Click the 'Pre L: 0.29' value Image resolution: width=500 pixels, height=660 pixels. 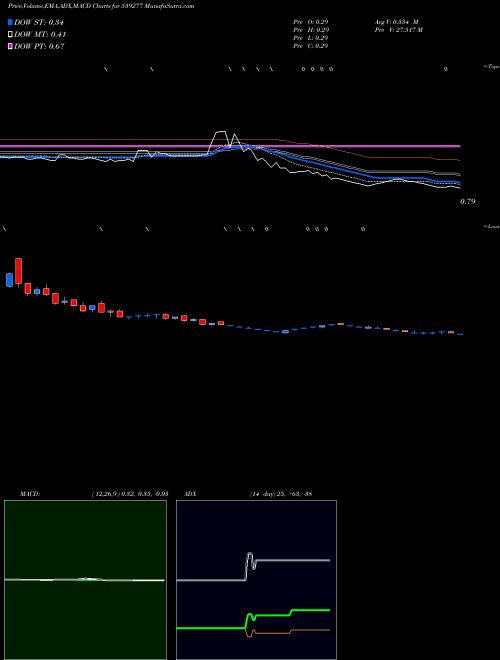click(x=311, y=38)
